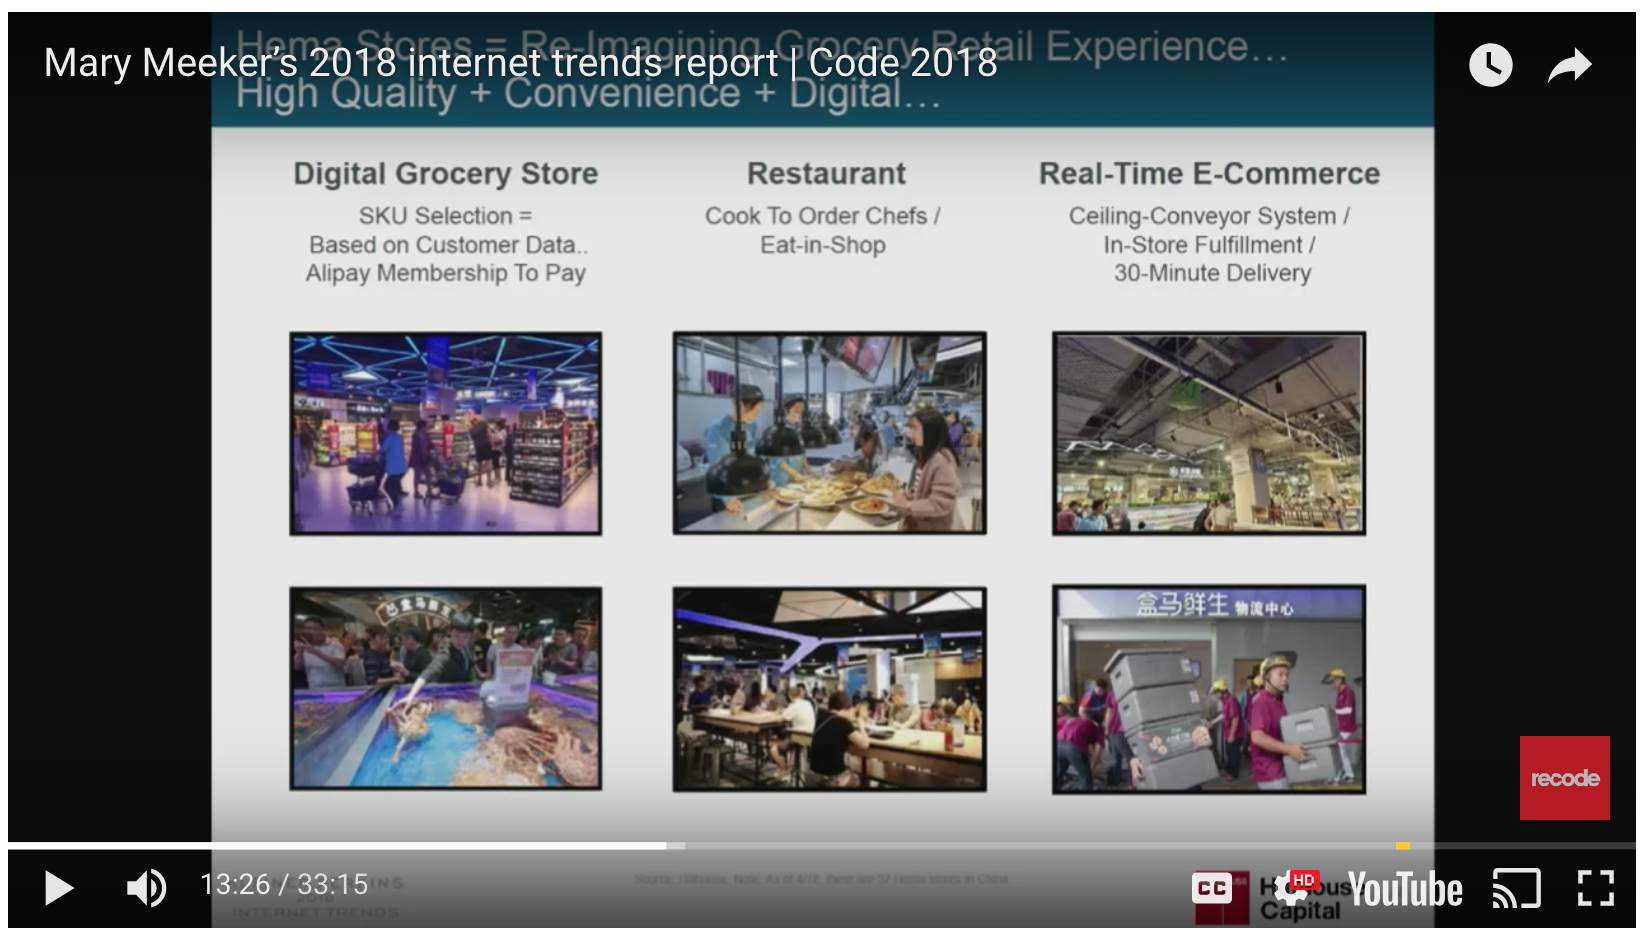Open the Mary Meeker video title link
1644x948 pixels.
pos(520,63)
